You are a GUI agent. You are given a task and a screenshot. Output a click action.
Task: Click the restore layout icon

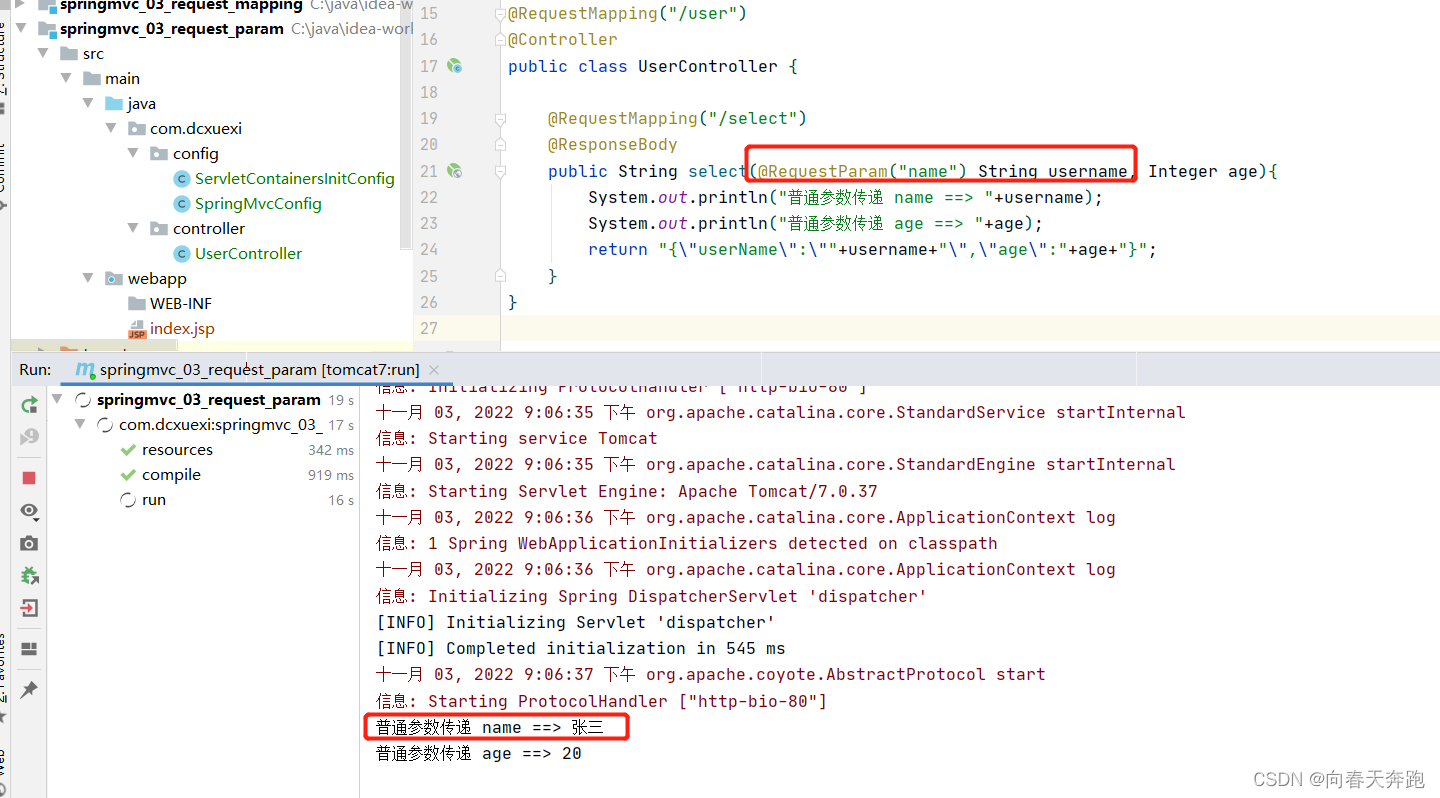tap(29, 649)
